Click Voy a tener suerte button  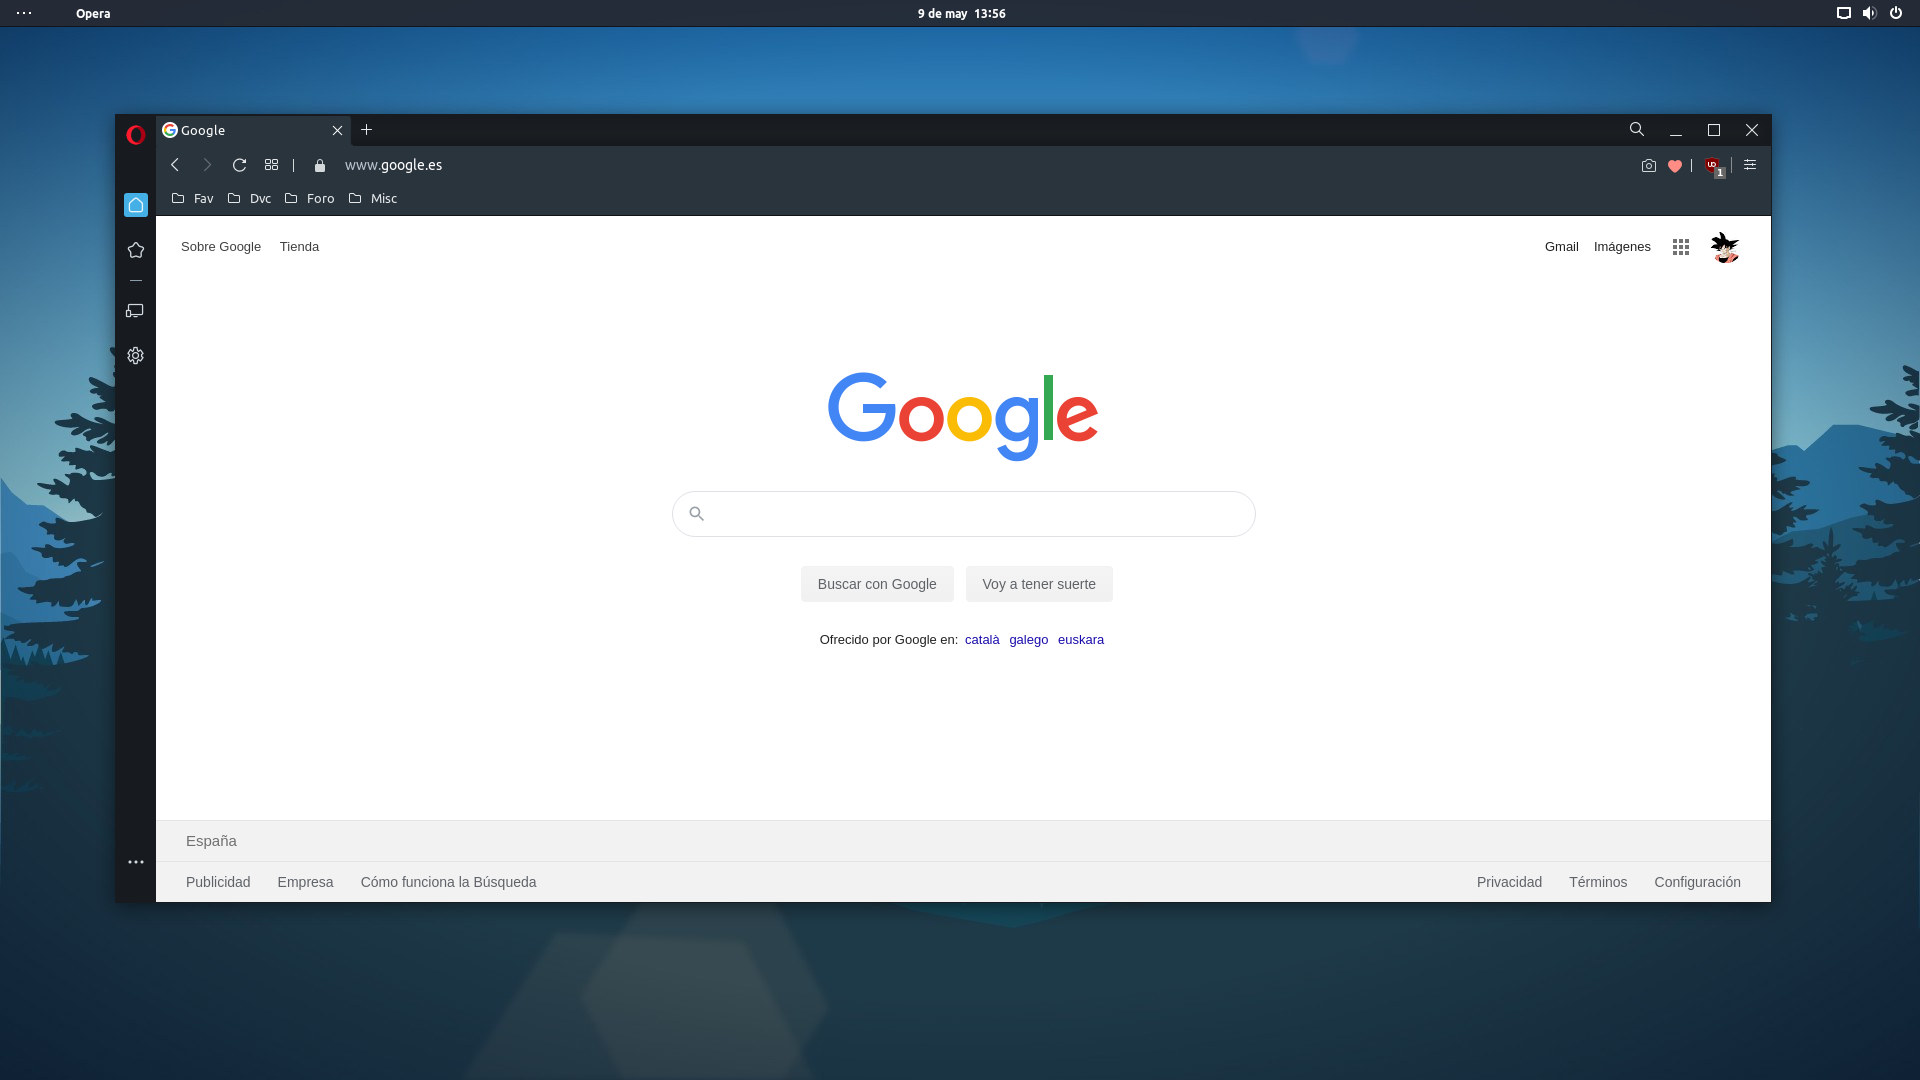(1039, 584)
